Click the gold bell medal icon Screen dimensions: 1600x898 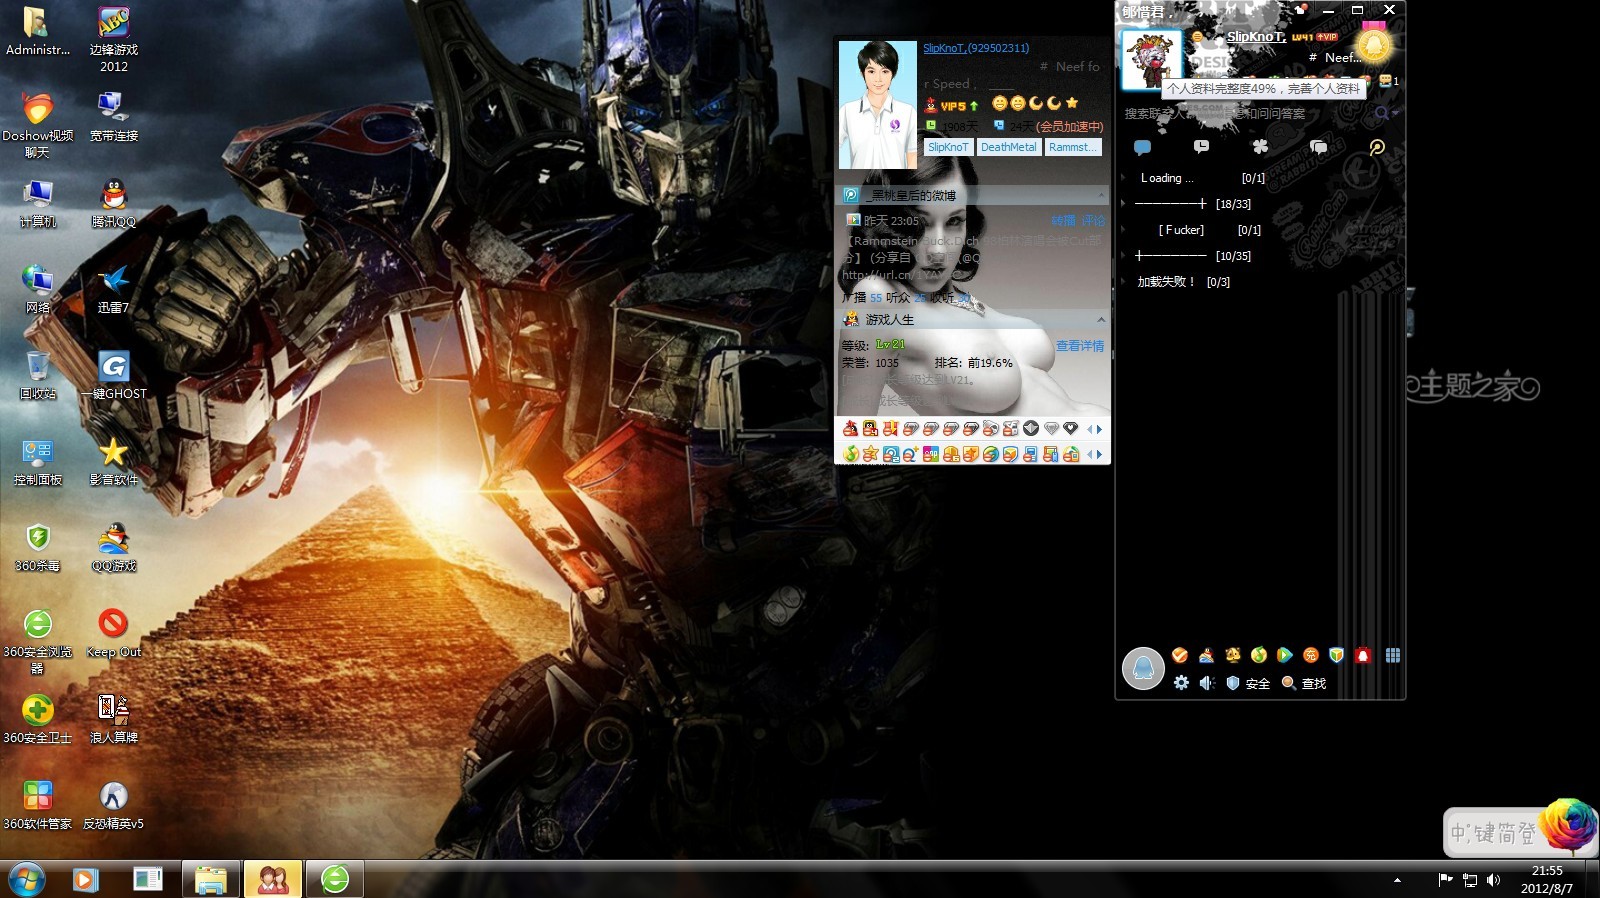pyautogui.click(x=1374, y=45)
